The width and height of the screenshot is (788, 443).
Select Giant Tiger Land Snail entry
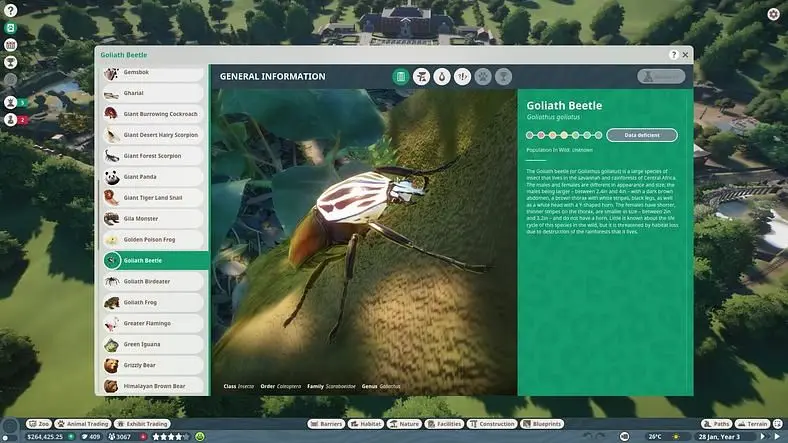153,198
